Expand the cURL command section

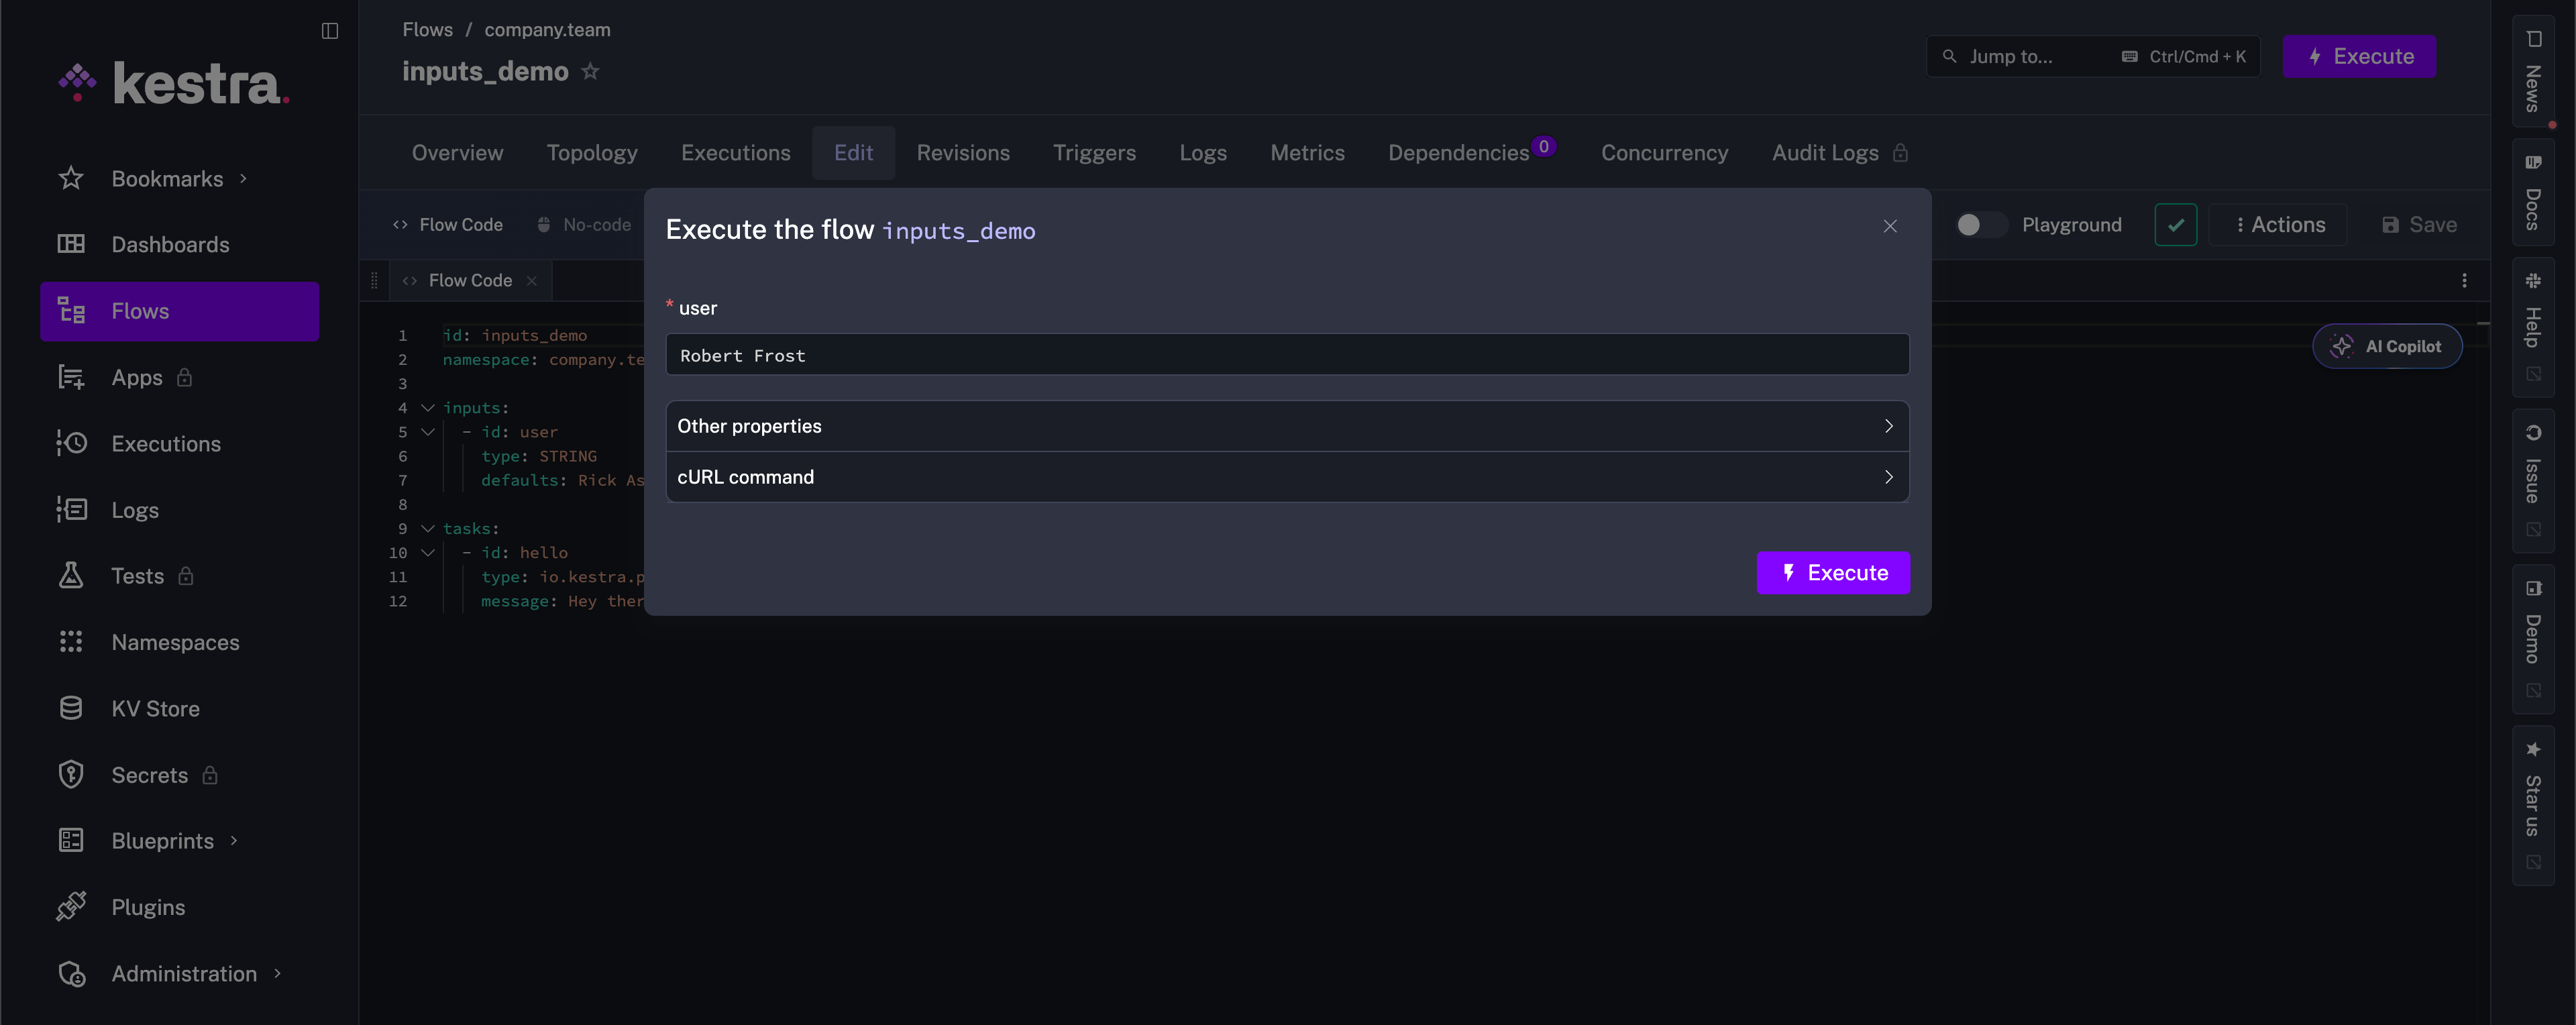(1286, 477)
